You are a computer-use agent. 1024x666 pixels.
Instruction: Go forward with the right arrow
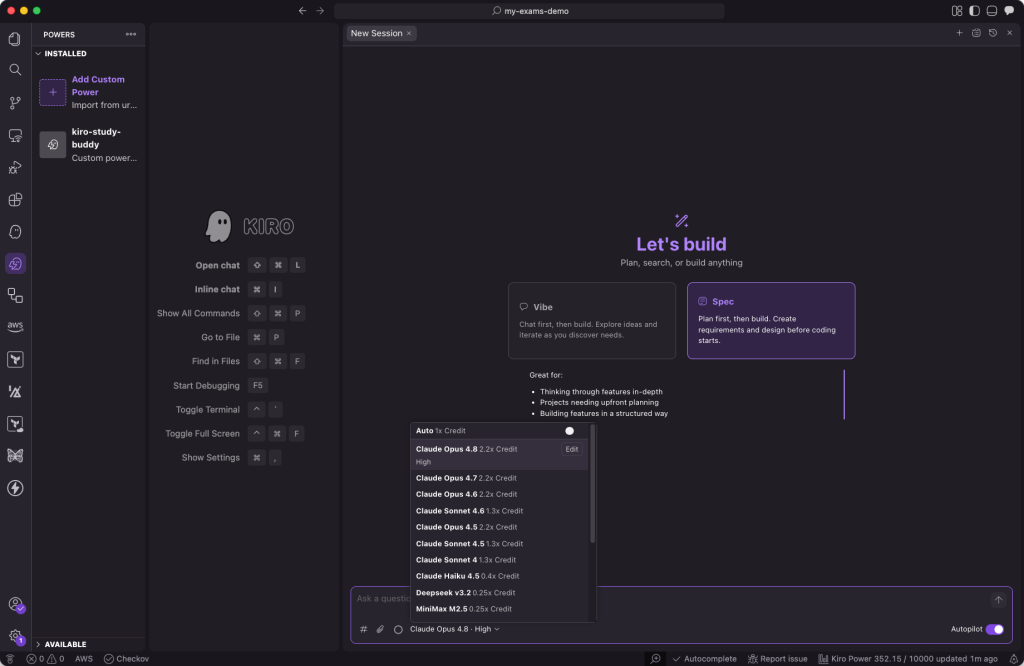point(320,10)
